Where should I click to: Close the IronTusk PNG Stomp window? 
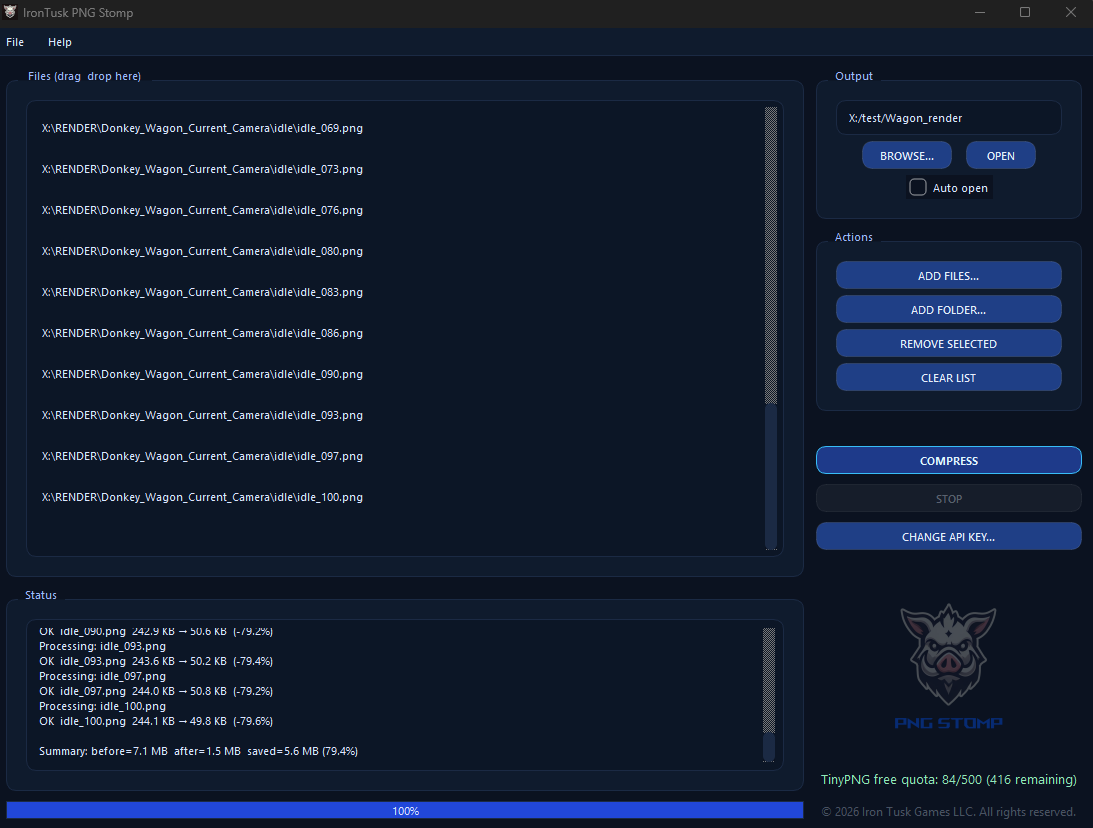[x=1071, y=13]
